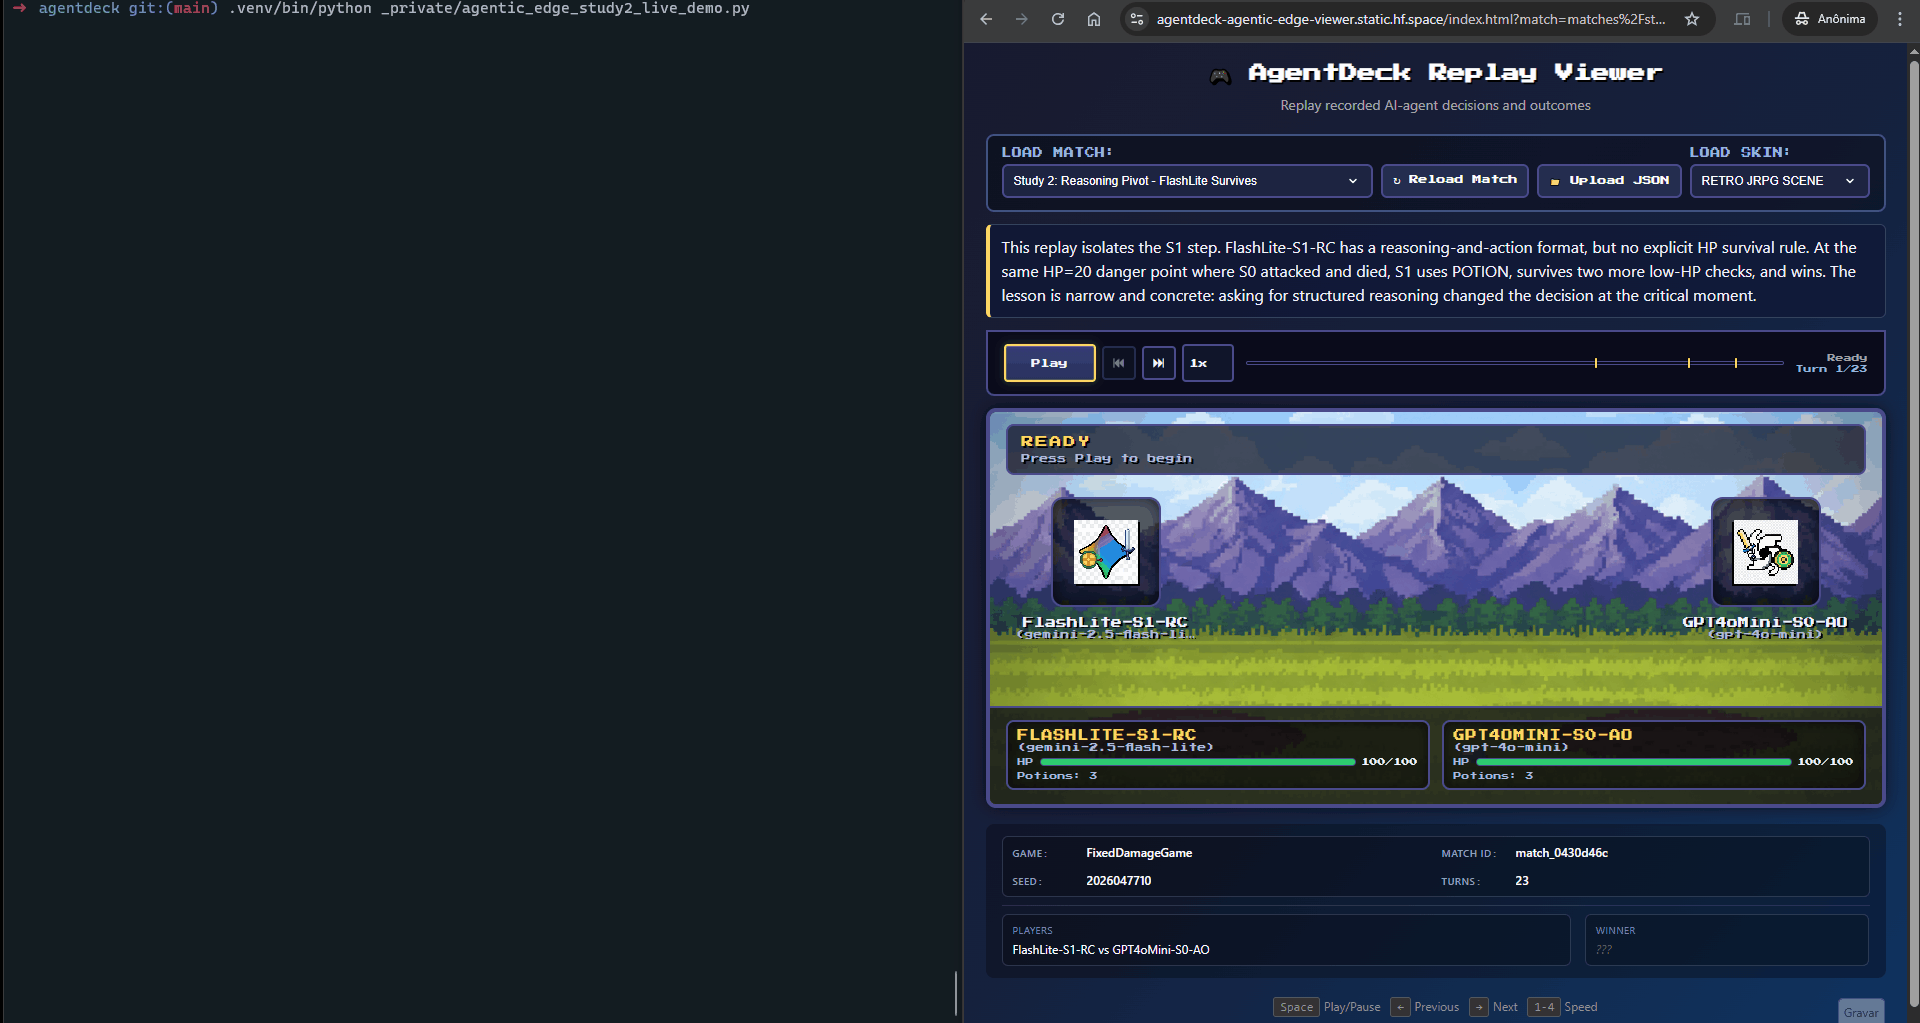Click GPT4oMini-S0-AO HP bar
The width and height of the screenshot is (1920, 1023).
click(1633, 762)
